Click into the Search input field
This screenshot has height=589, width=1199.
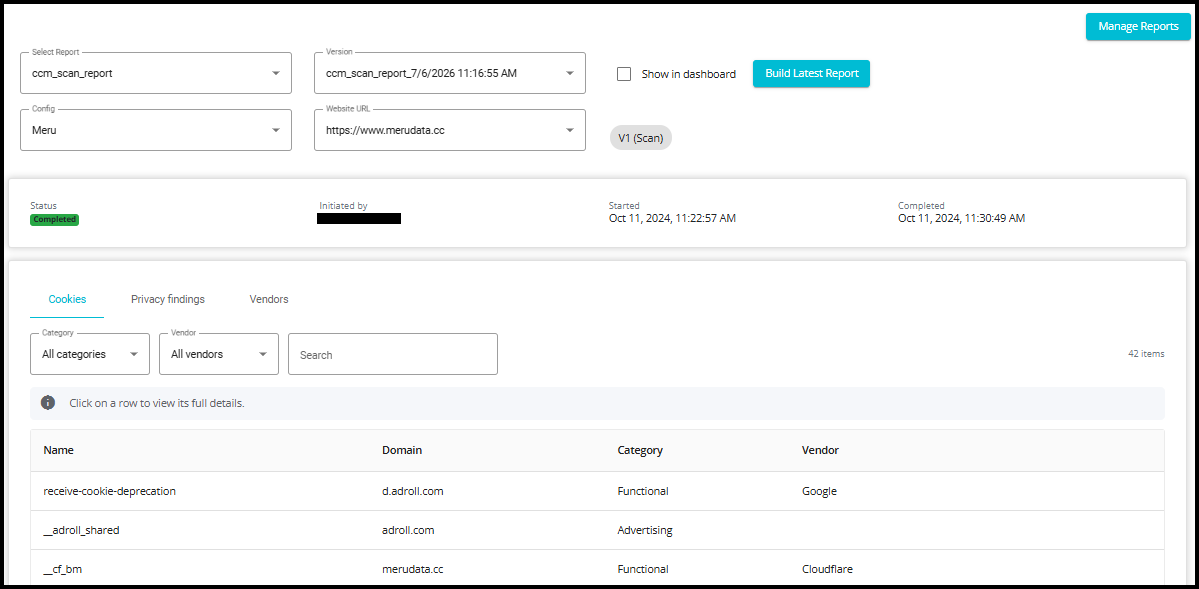393,354
